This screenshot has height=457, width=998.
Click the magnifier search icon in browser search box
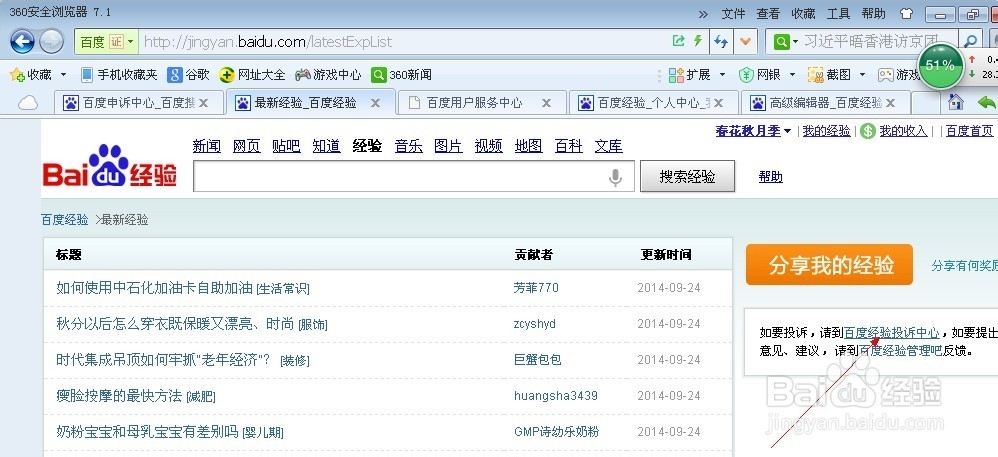point(970,42)
